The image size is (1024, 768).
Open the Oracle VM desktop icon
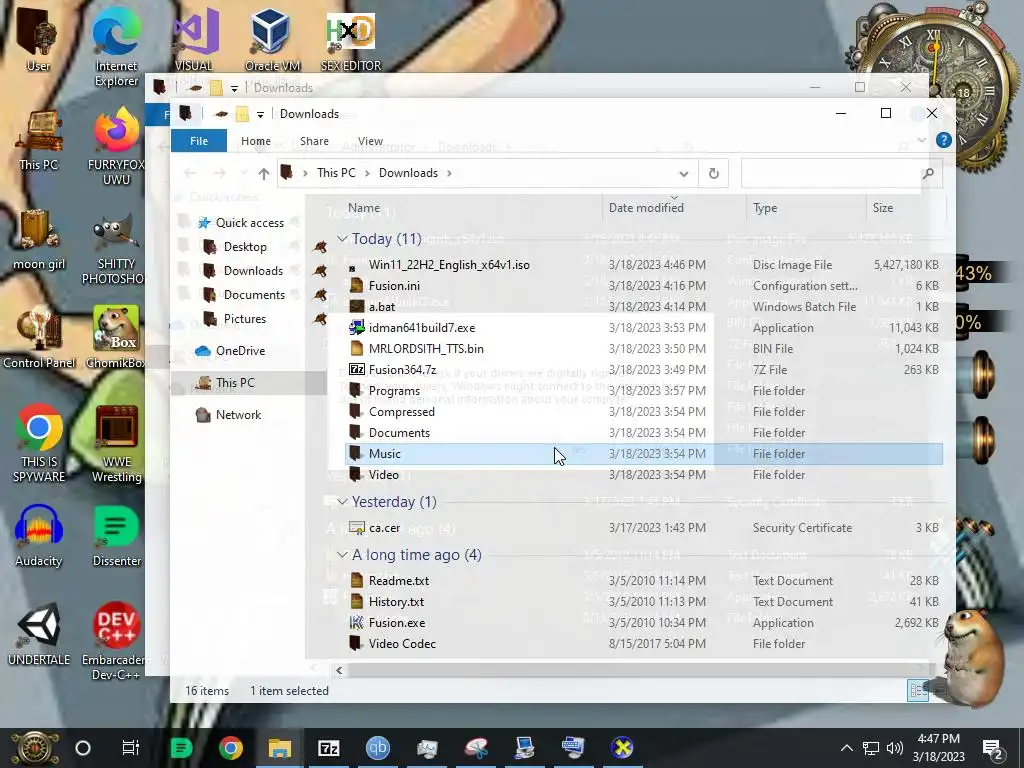coord(272,39)
